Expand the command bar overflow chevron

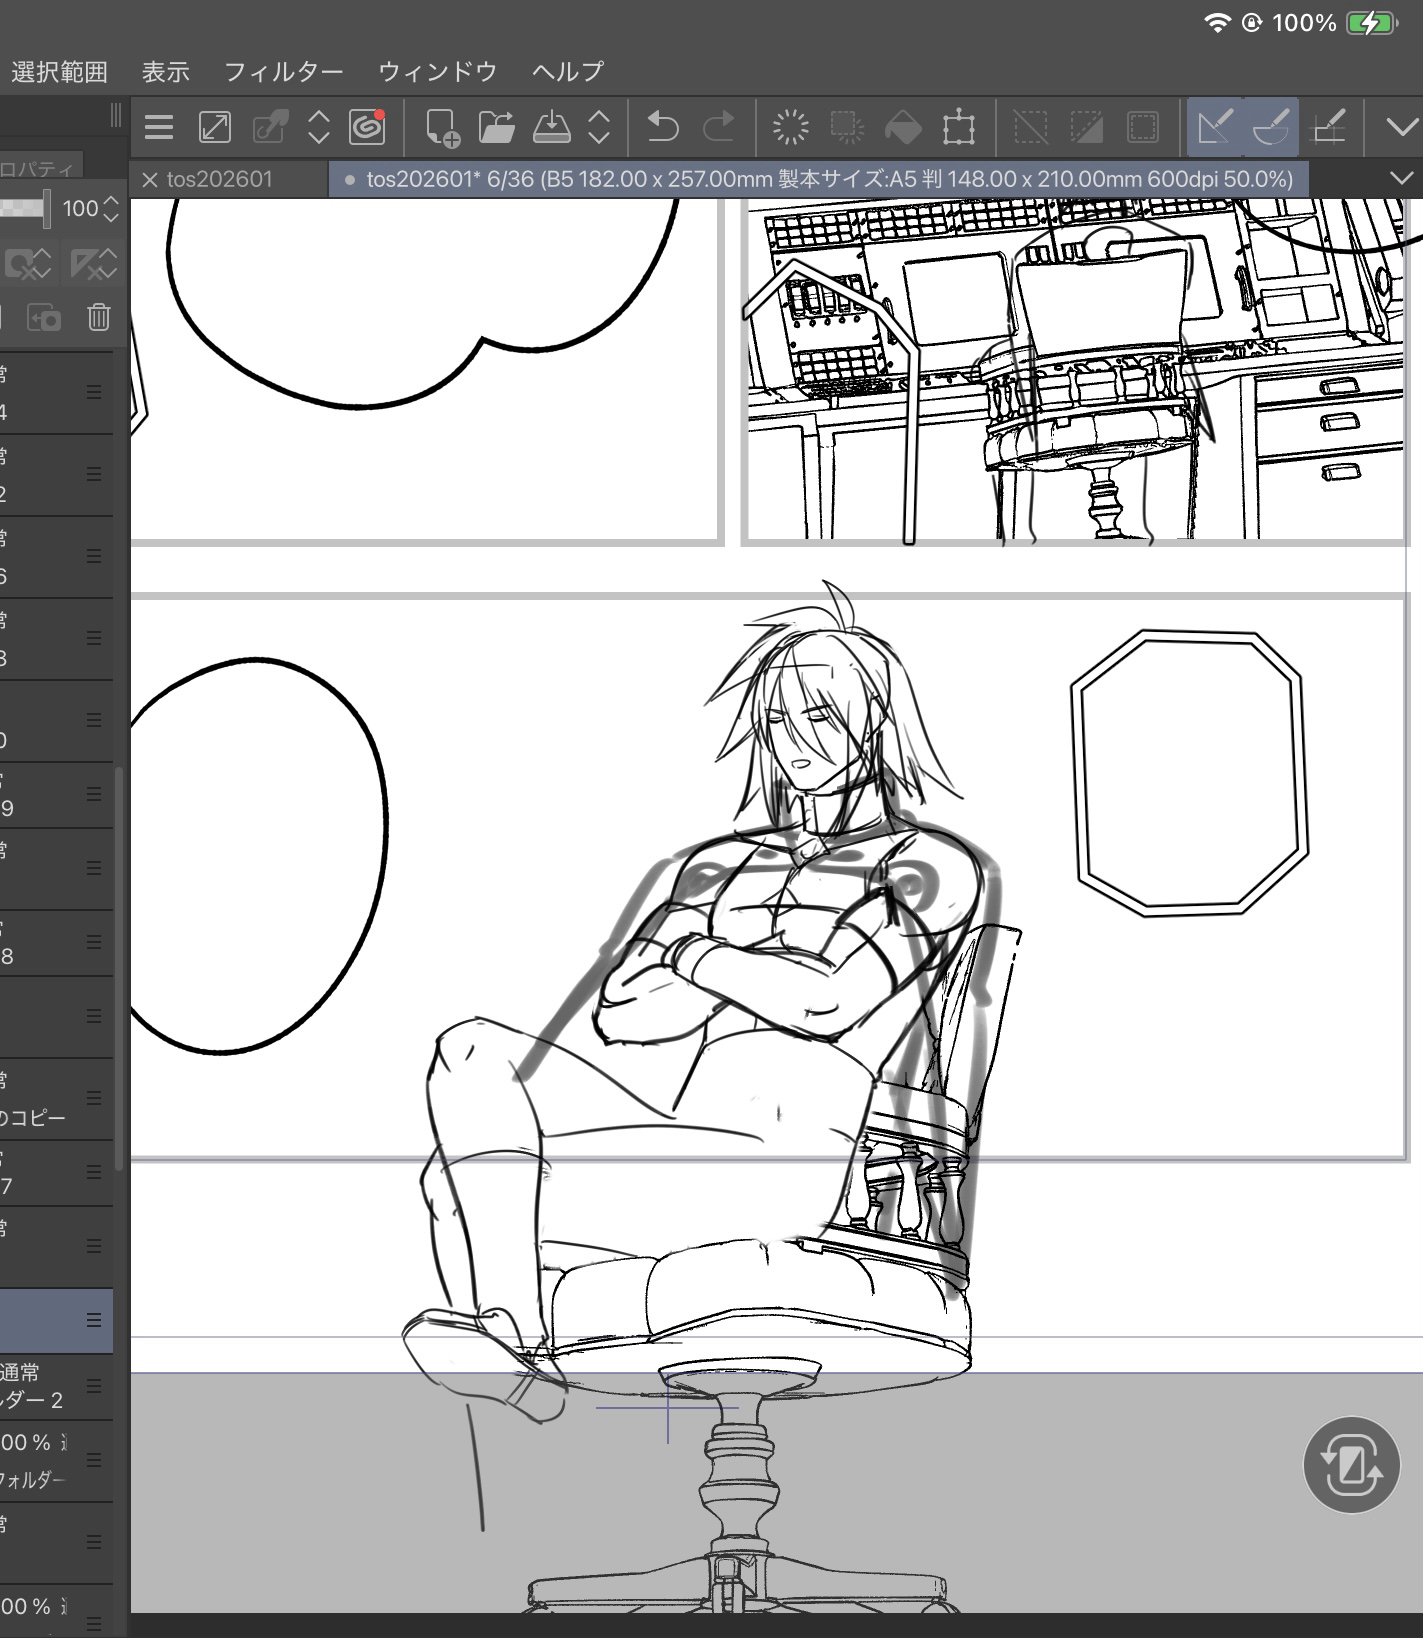click(1401, 127)
